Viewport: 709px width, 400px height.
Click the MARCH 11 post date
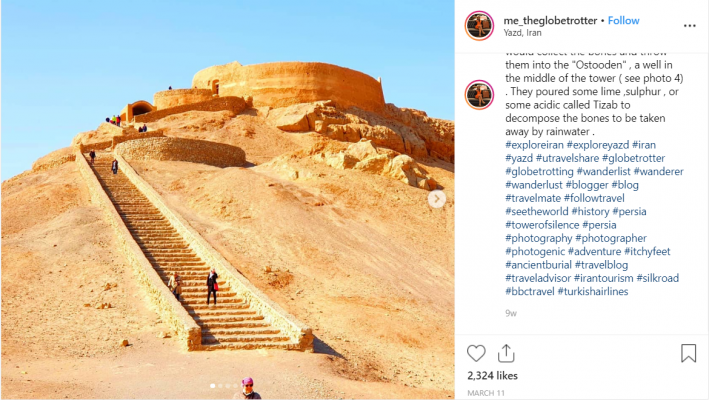pos(486,393)
